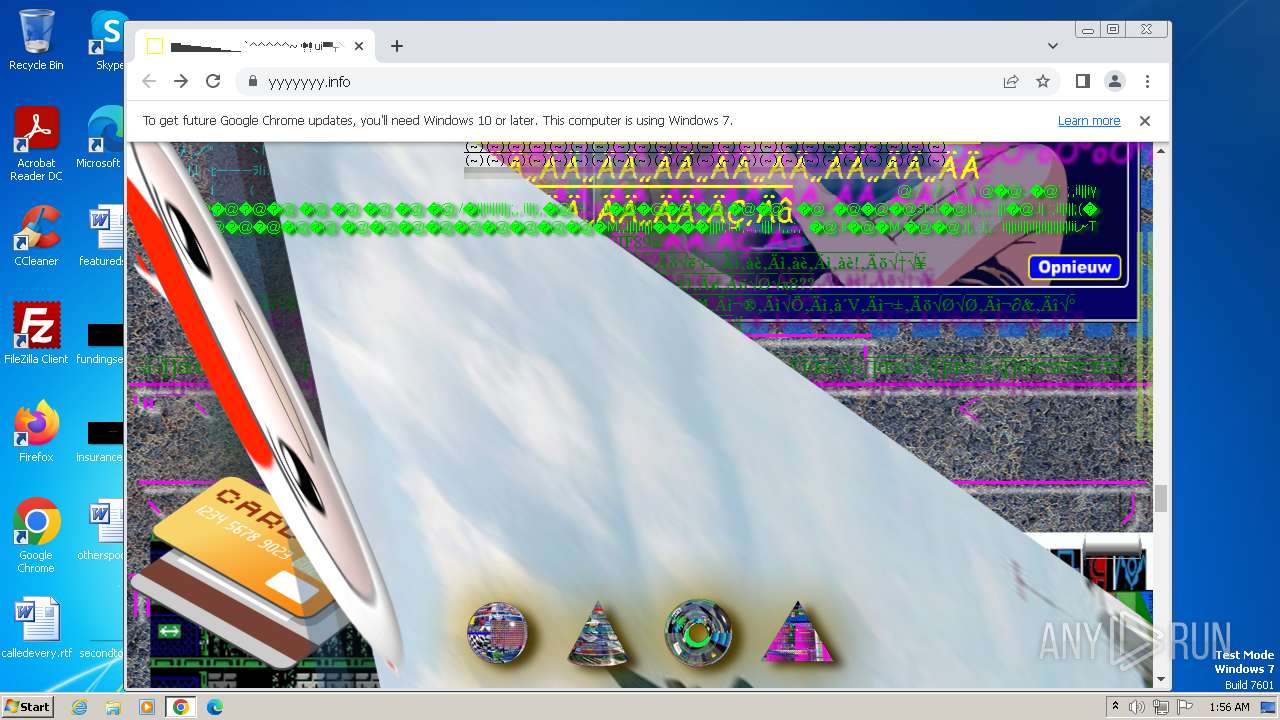The width and height of the screenshot is (1280, 720).
Task: Show hidden system tray icons
Action: pyautogui.click(x=1115, y=707)
